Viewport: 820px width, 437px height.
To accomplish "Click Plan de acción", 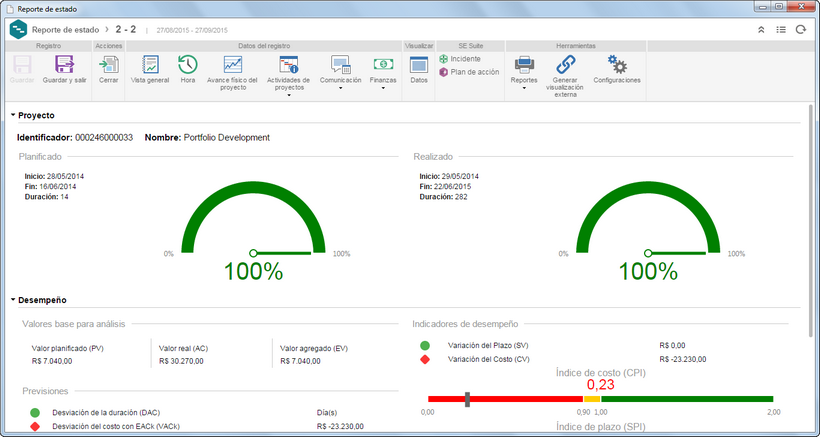I will click(x=469, y=72).
